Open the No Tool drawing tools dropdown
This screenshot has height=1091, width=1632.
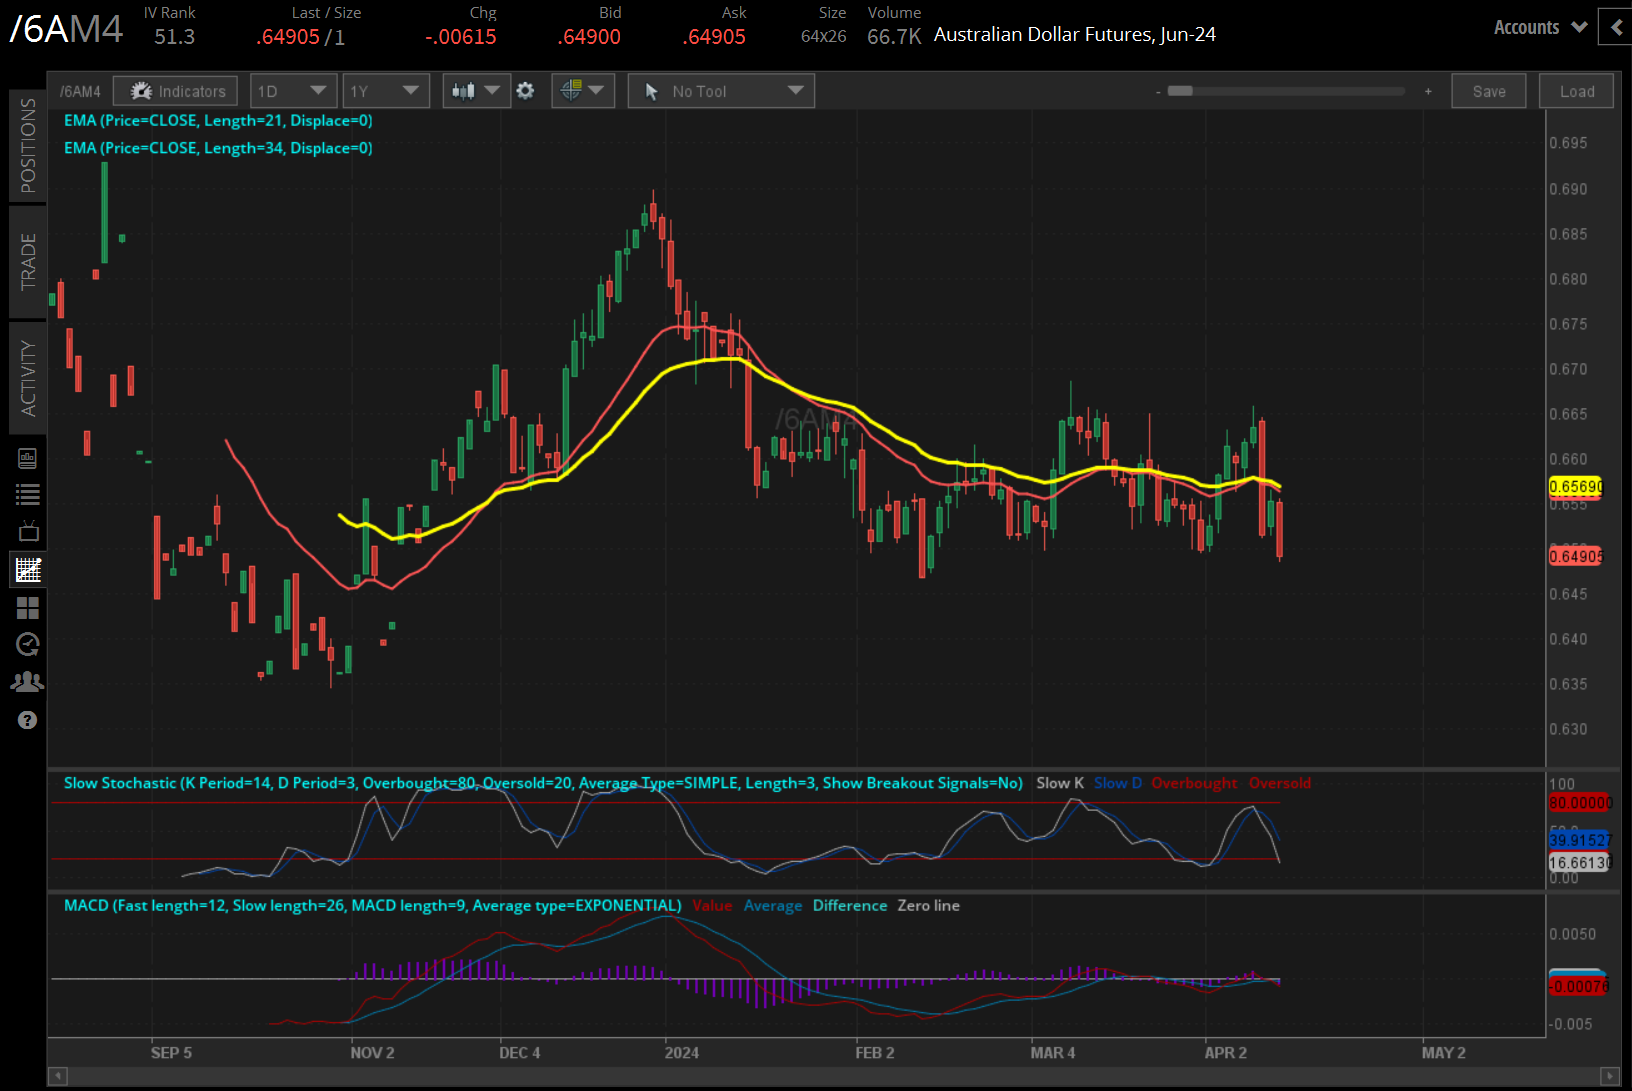coord(721,90)
